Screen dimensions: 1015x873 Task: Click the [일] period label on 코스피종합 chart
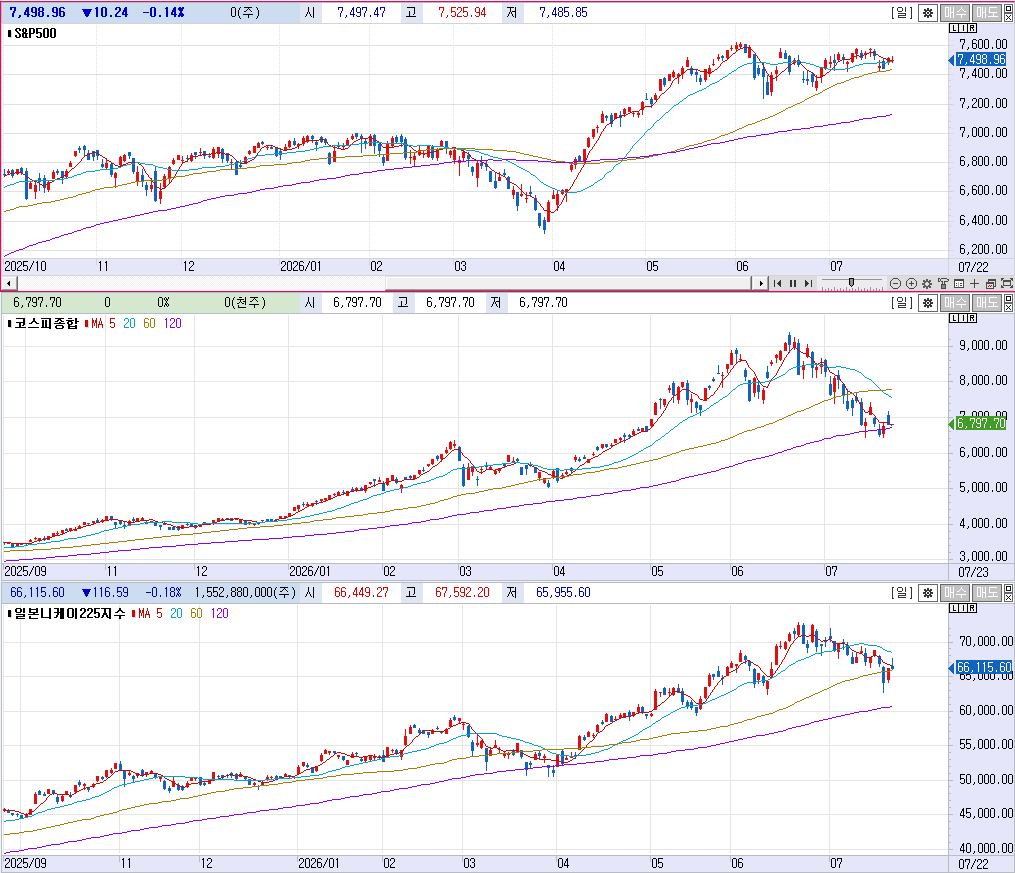click(x=902, y=302)
